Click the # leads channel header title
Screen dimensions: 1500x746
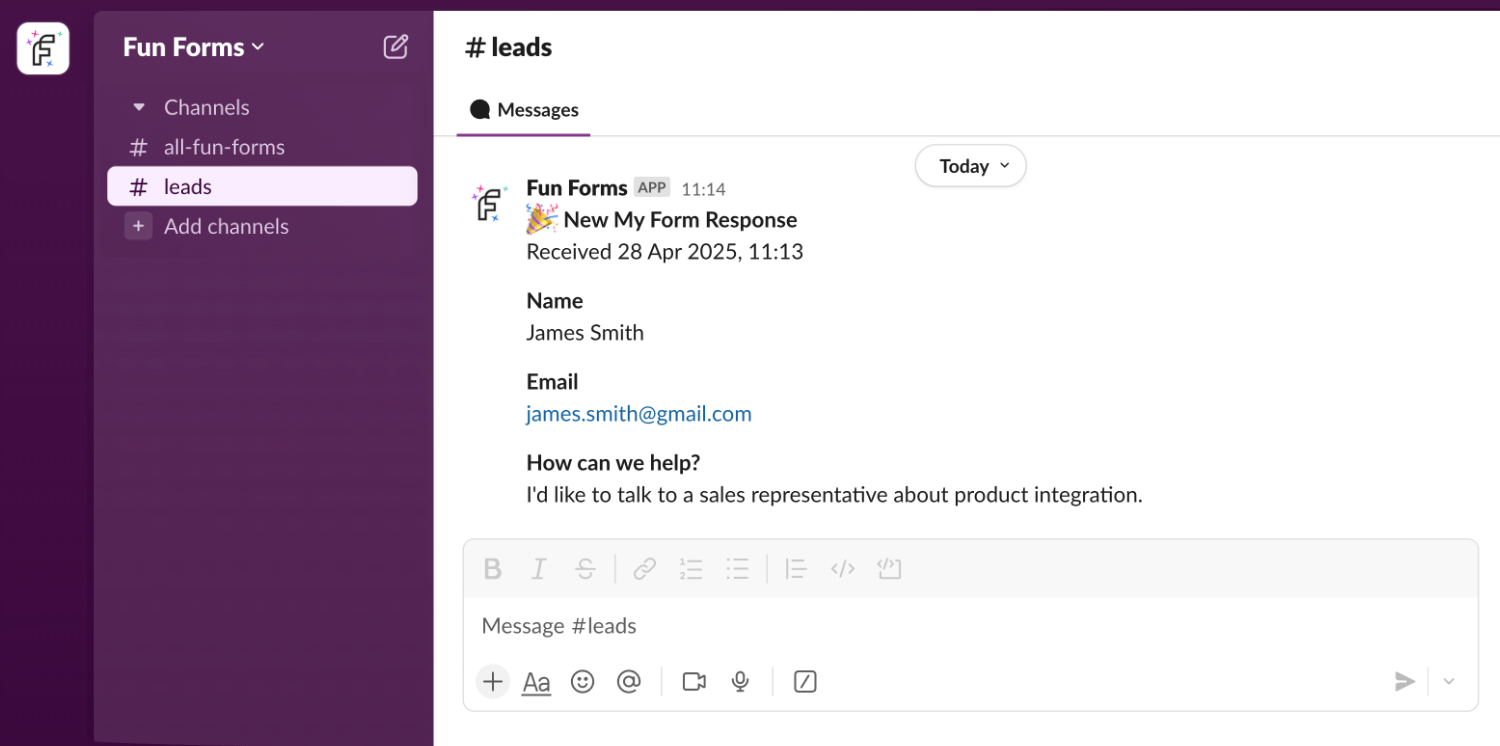509,47
